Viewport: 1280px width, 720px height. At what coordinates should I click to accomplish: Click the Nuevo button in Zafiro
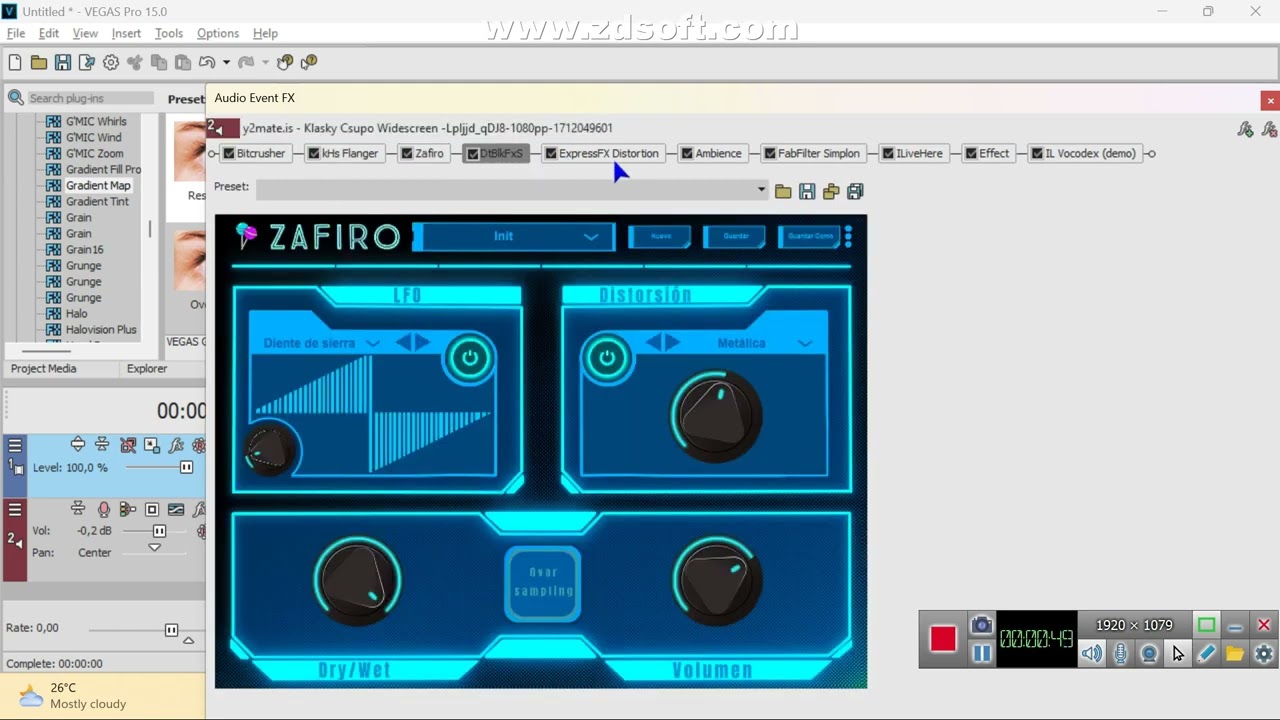click(660, 237)
